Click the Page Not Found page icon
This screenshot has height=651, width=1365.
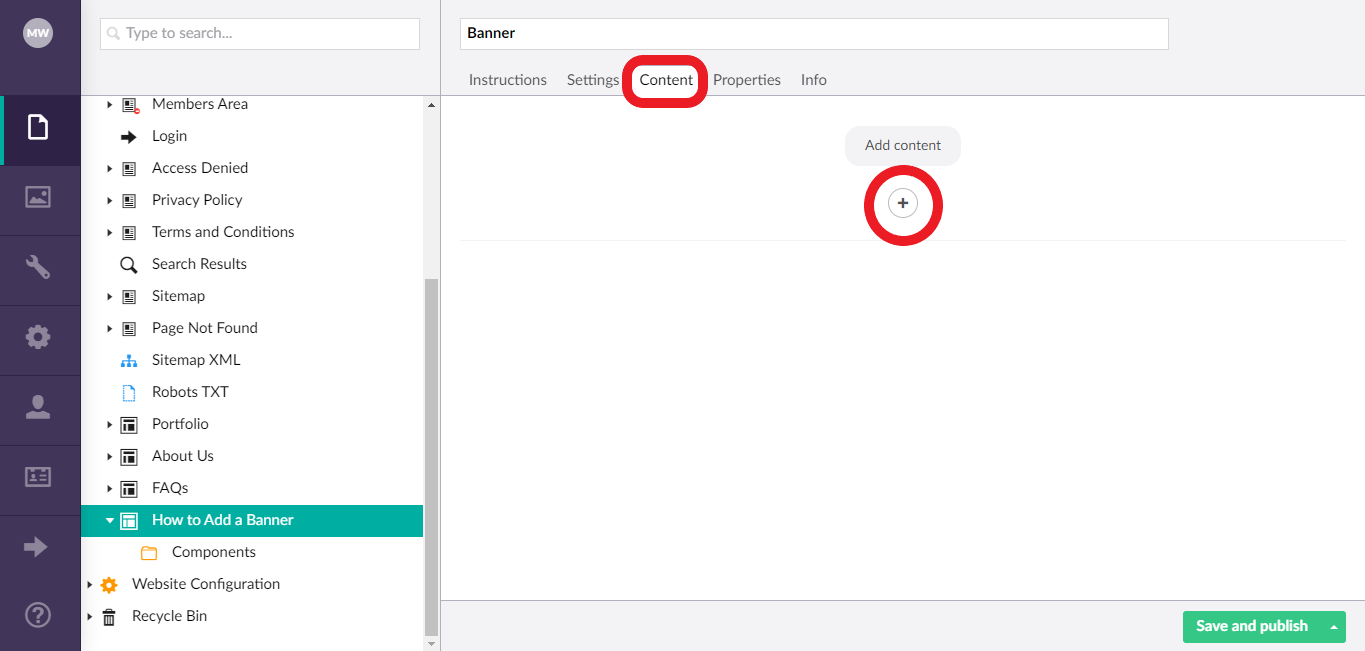pos(128,329)
